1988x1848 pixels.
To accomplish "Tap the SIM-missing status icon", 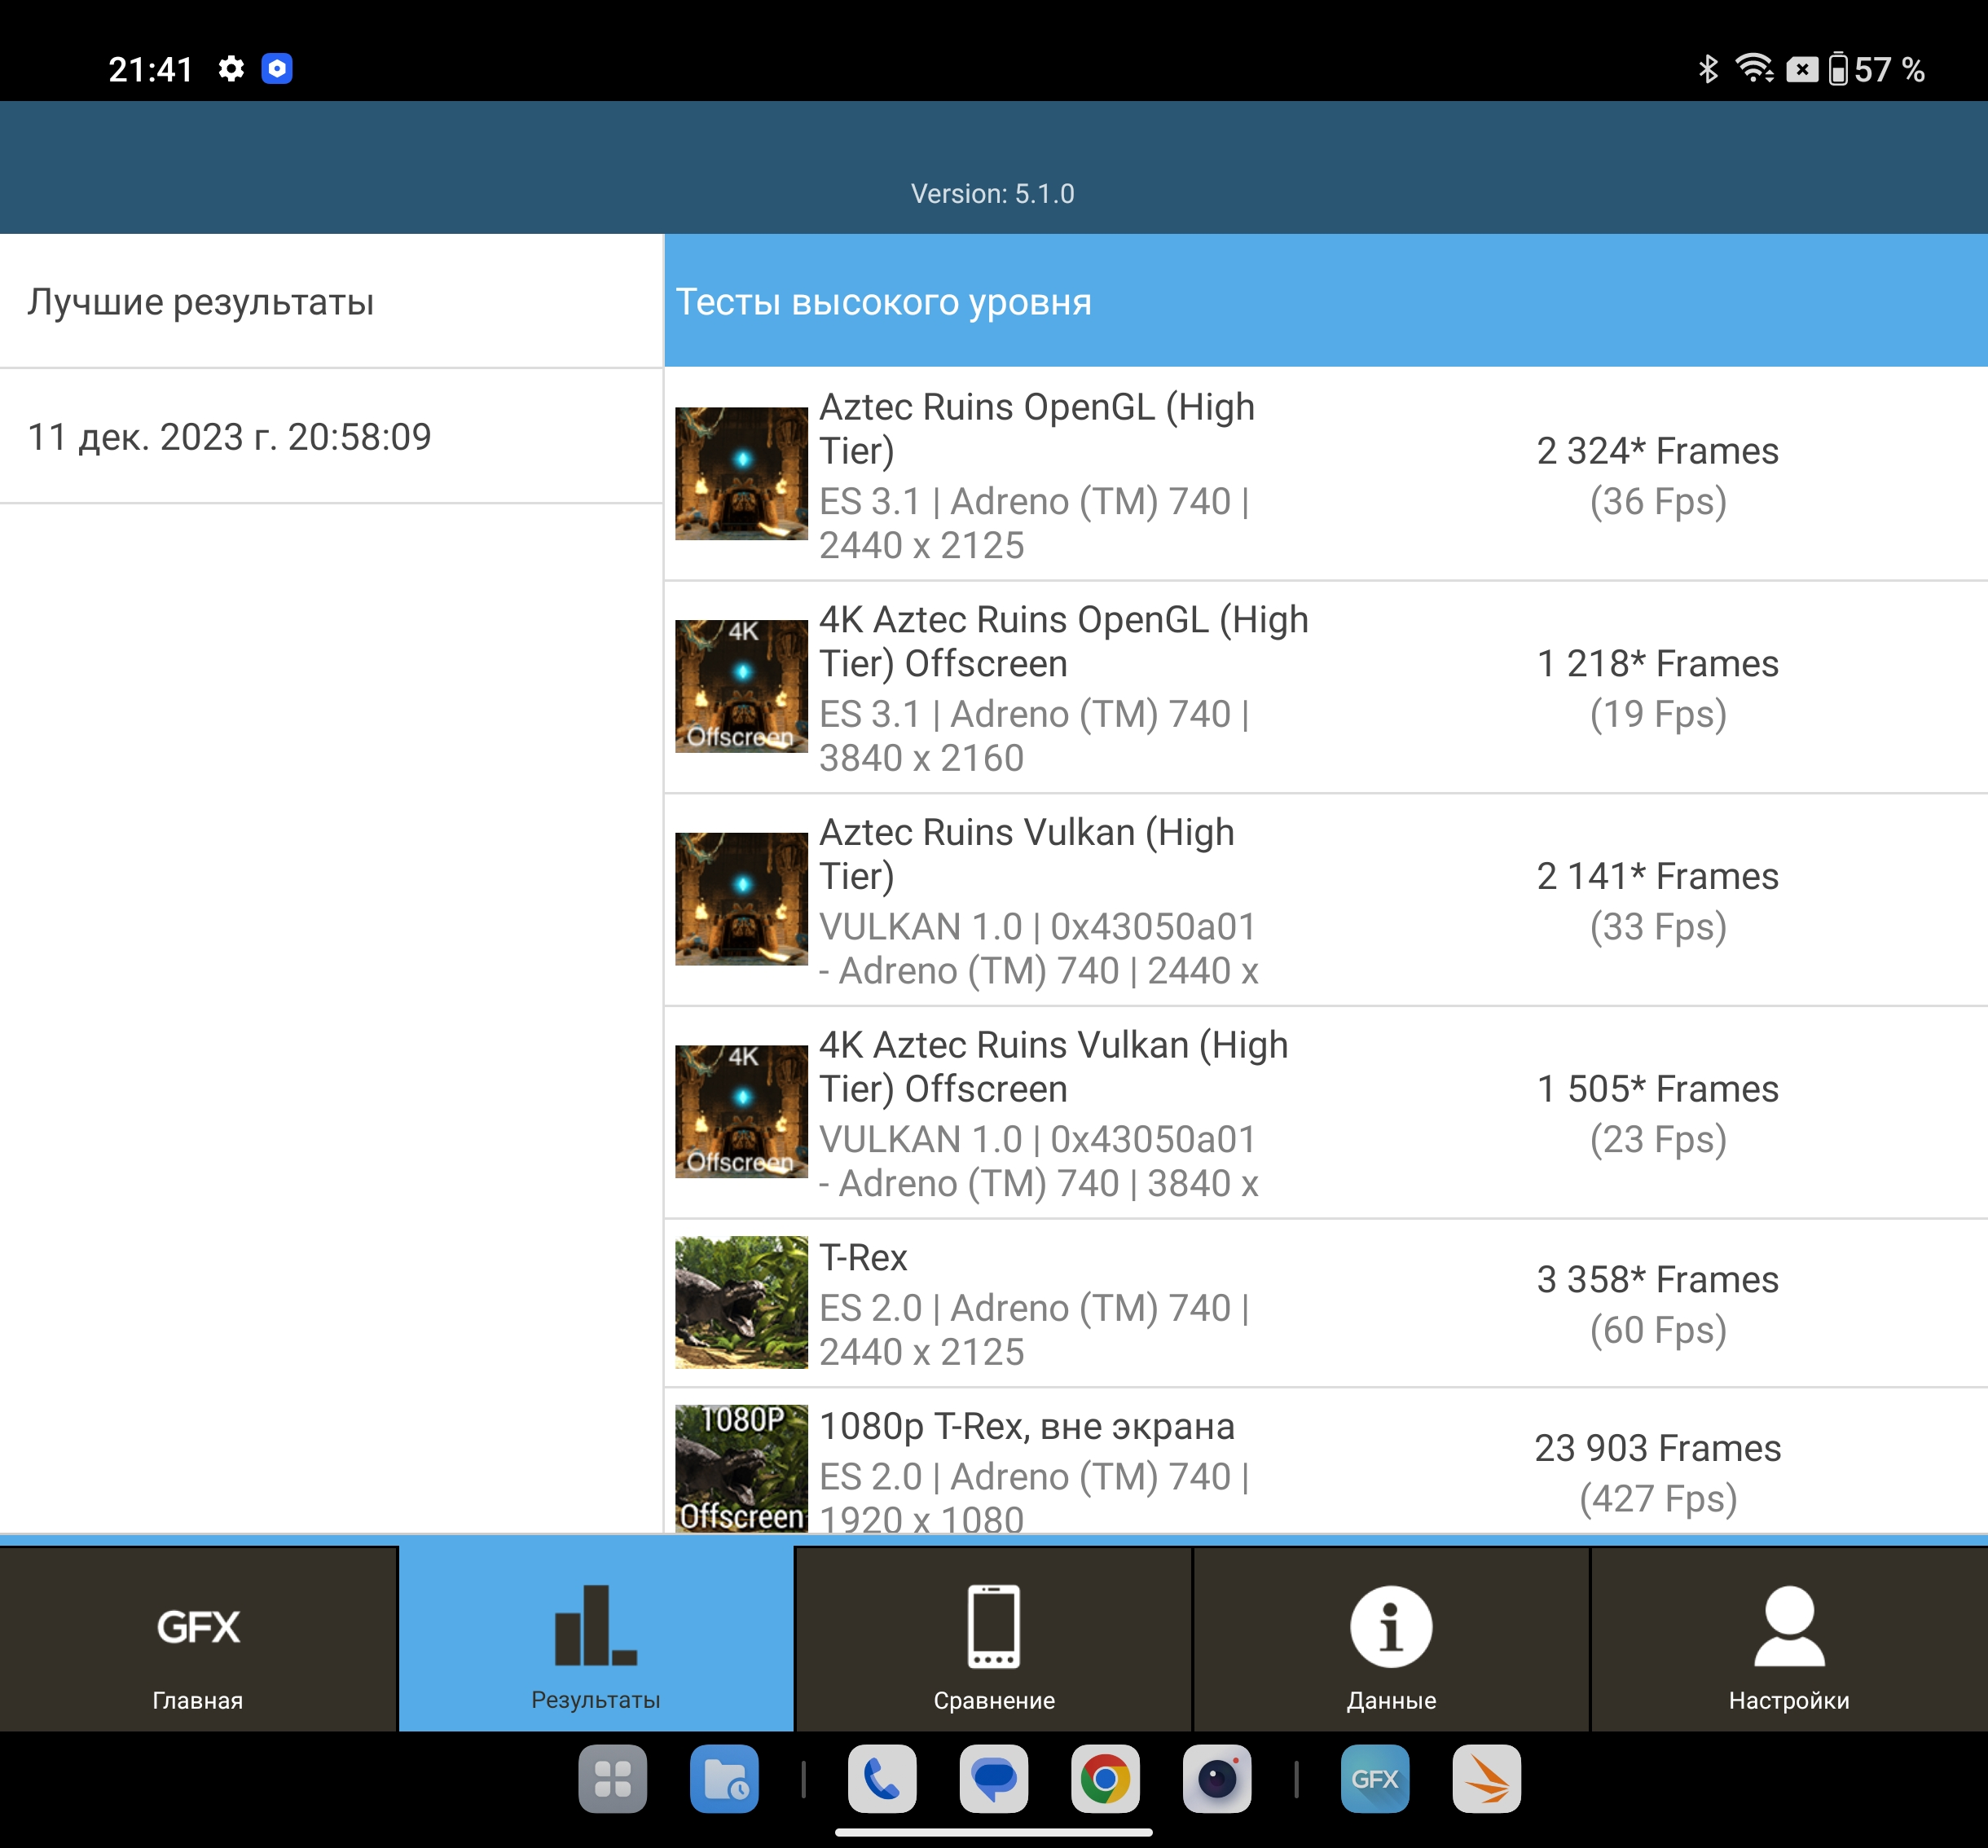I will 1802,69.
